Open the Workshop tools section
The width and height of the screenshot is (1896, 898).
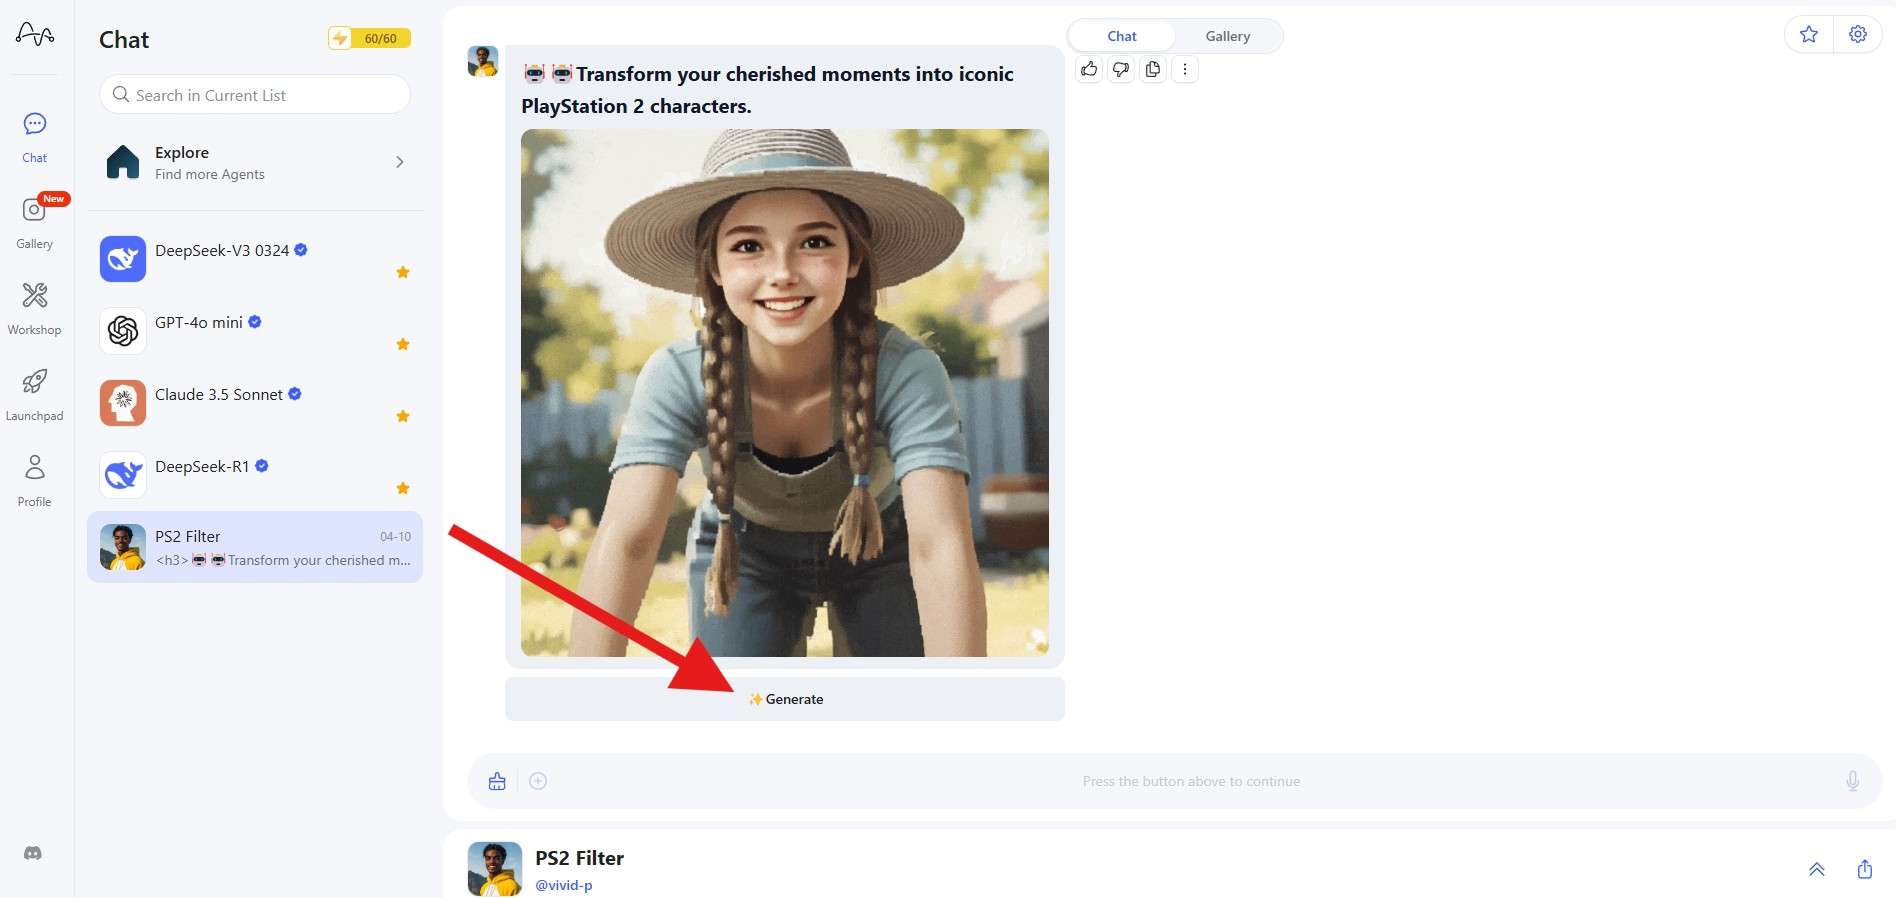coord(35,308)
